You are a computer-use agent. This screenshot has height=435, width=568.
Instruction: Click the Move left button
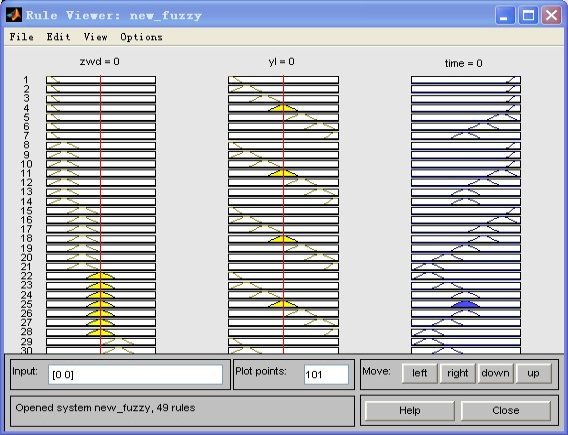(419, 373)
